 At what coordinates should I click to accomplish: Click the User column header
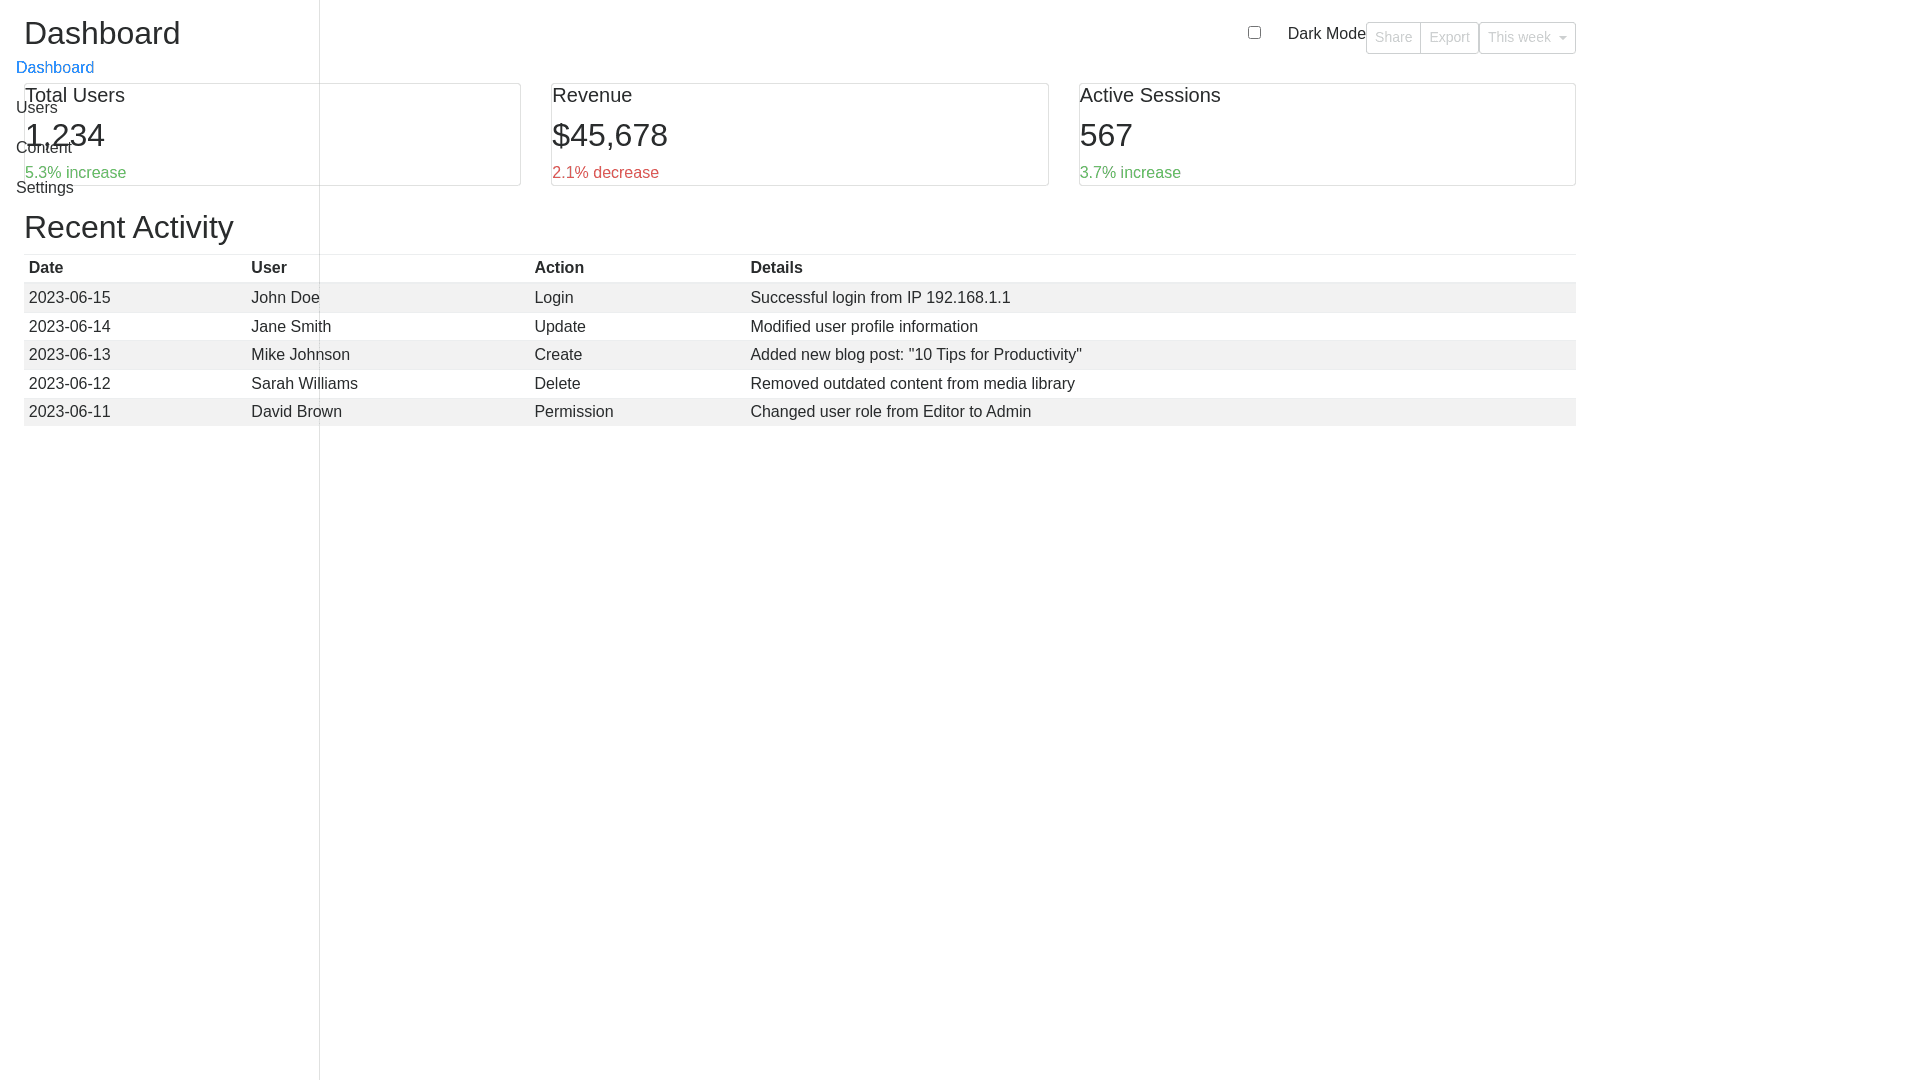(x=269, y=268)
